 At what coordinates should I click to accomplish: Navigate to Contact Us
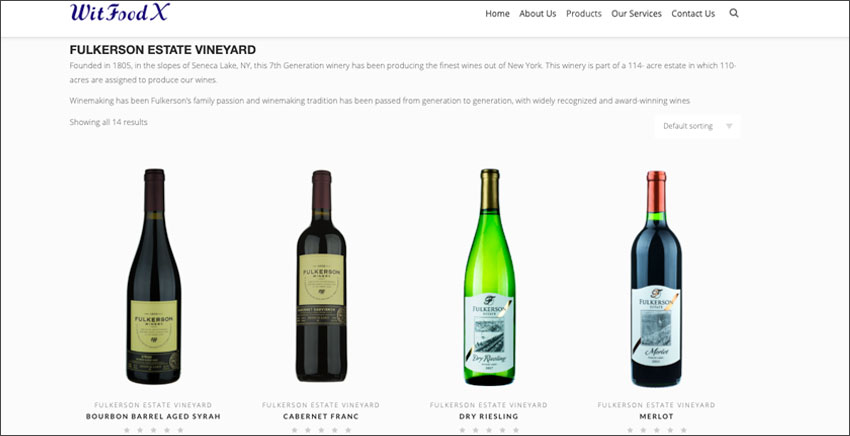pos(693,14)
